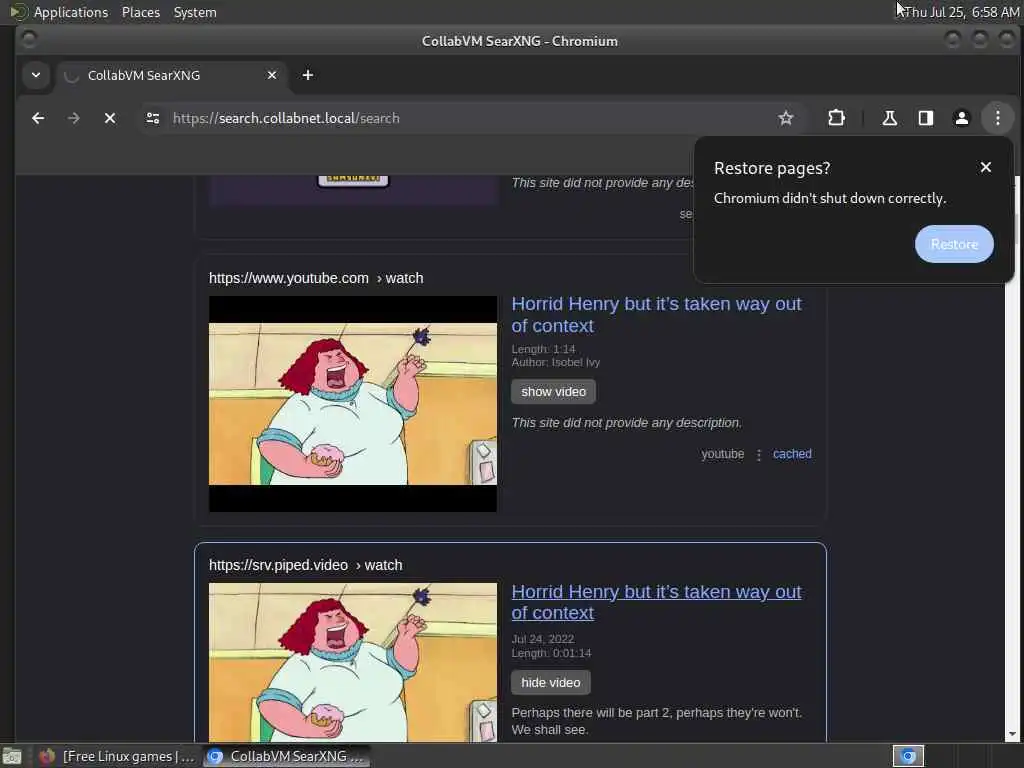Screen dimensions: 1024x768
Task: Open site information icon in address bar
Action: [153, 118]
